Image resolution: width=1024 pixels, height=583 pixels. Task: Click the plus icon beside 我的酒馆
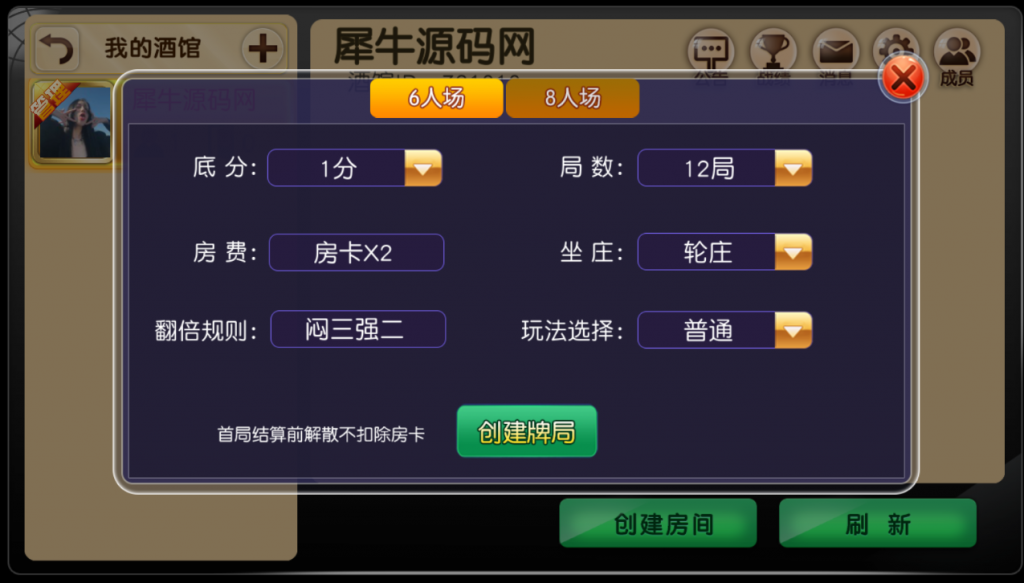pyautogui.click(x=263, y=48)
